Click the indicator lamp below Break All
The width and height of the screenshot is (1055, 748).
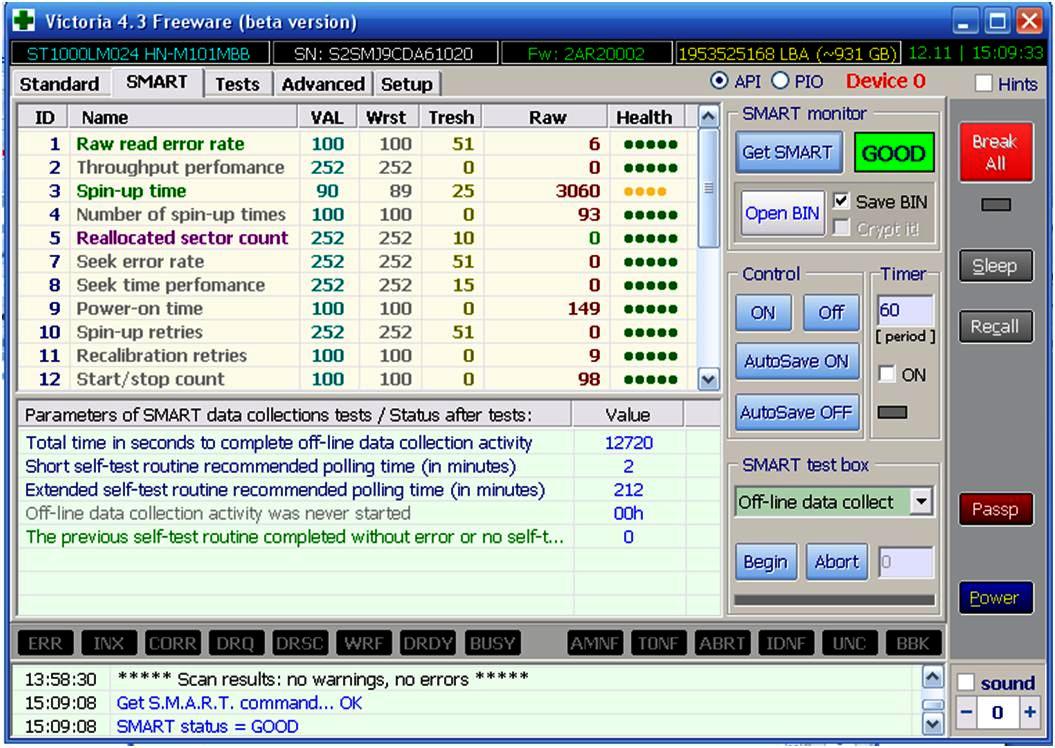996,204
